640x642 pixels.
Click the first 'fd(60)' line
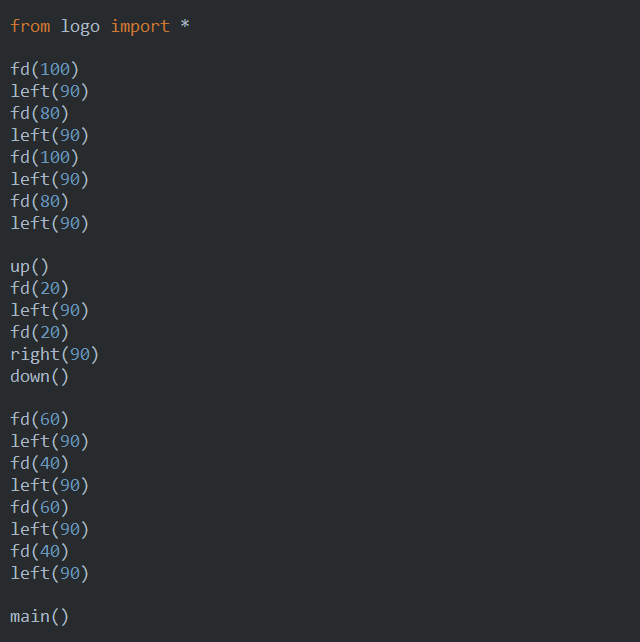(x=39, y=419)
